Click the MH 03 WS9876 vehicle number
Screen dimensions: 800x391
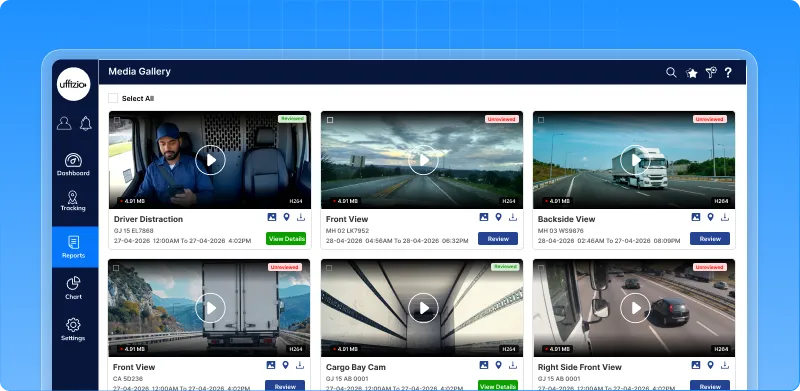(x=561, y=231)
